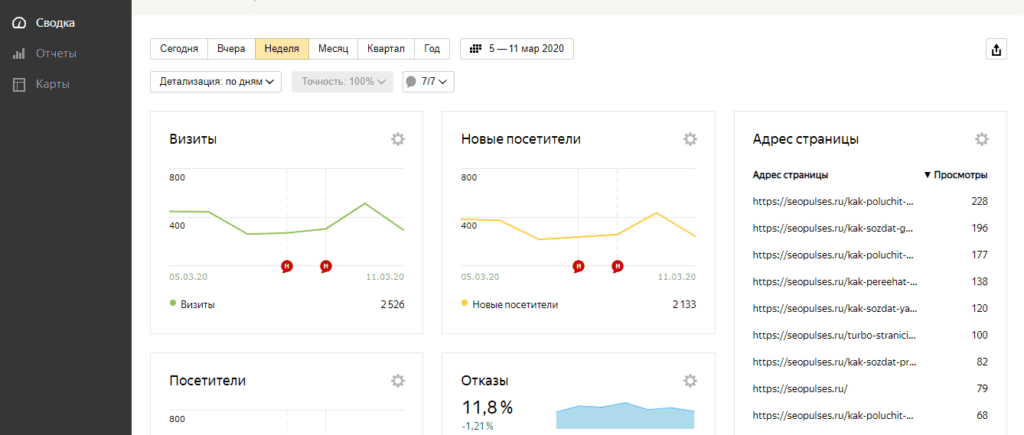Open settings gear of Посетители widget
This screenshot has height=435, width=1024.
pos(398,380)
